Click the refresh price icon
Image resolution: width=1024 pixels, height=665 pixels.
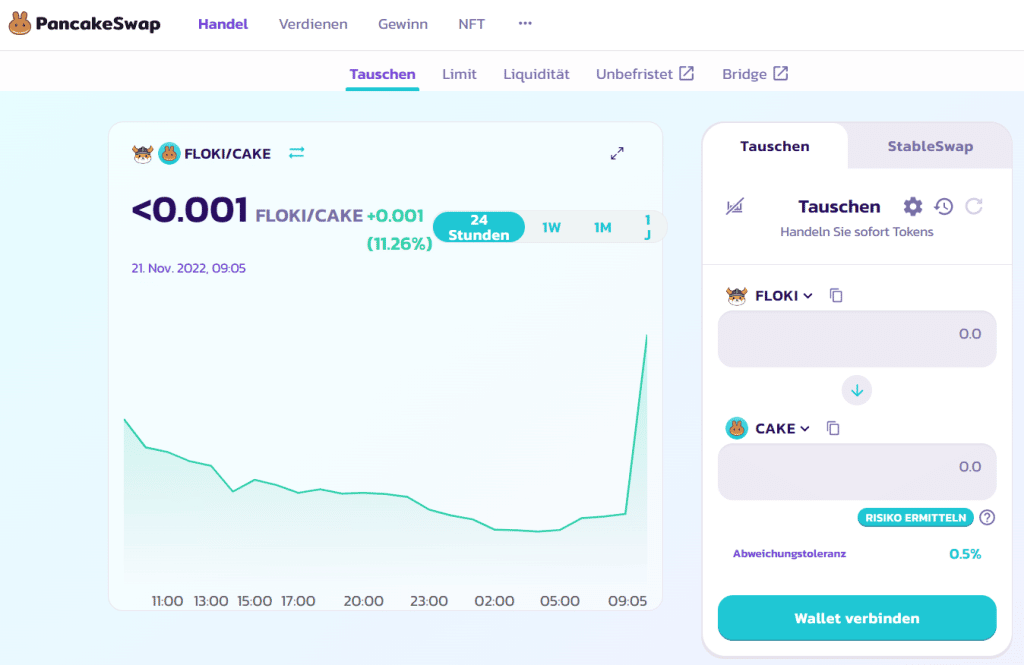tap(974, 206)
